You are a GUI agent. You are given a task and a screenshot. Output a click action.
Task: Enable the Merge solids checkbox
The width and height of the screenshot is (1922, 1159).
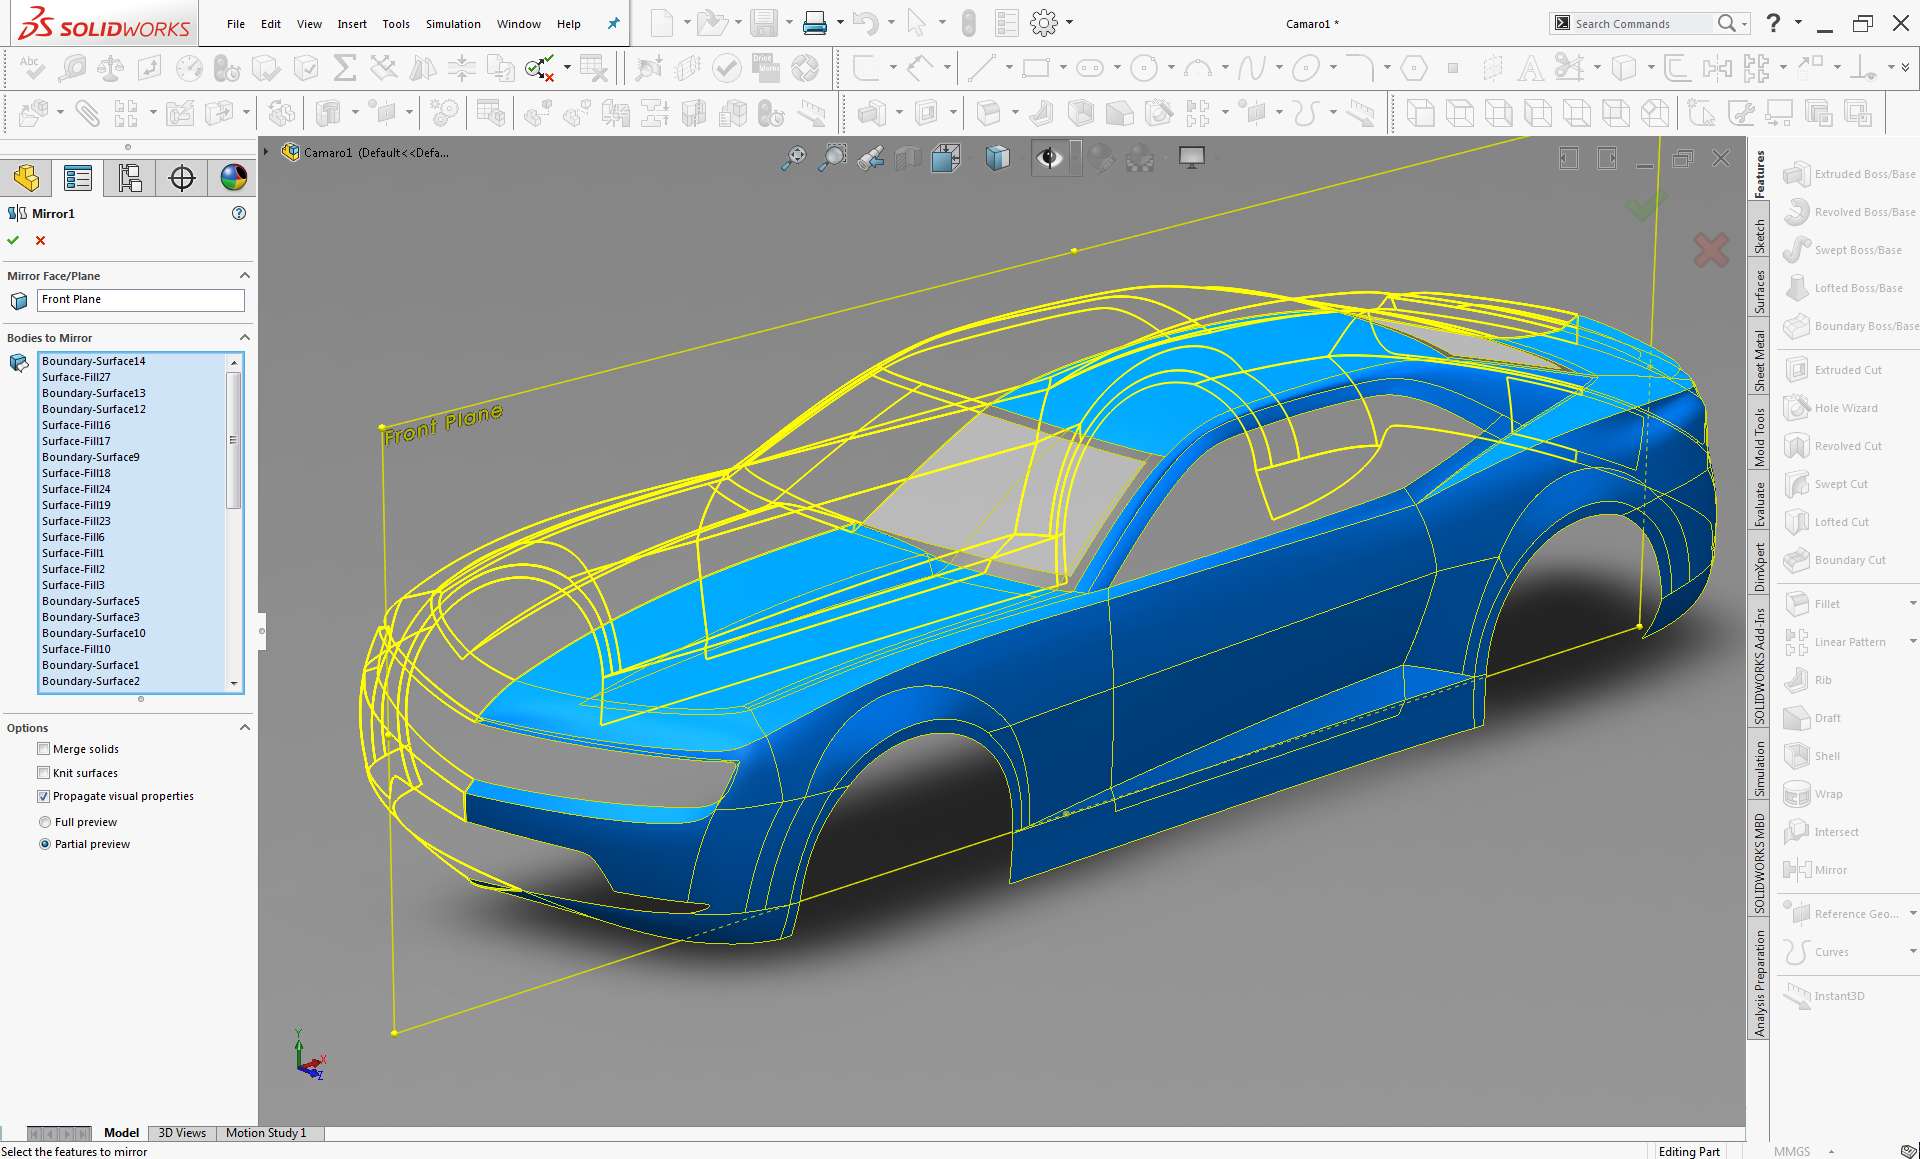point(44,749)
